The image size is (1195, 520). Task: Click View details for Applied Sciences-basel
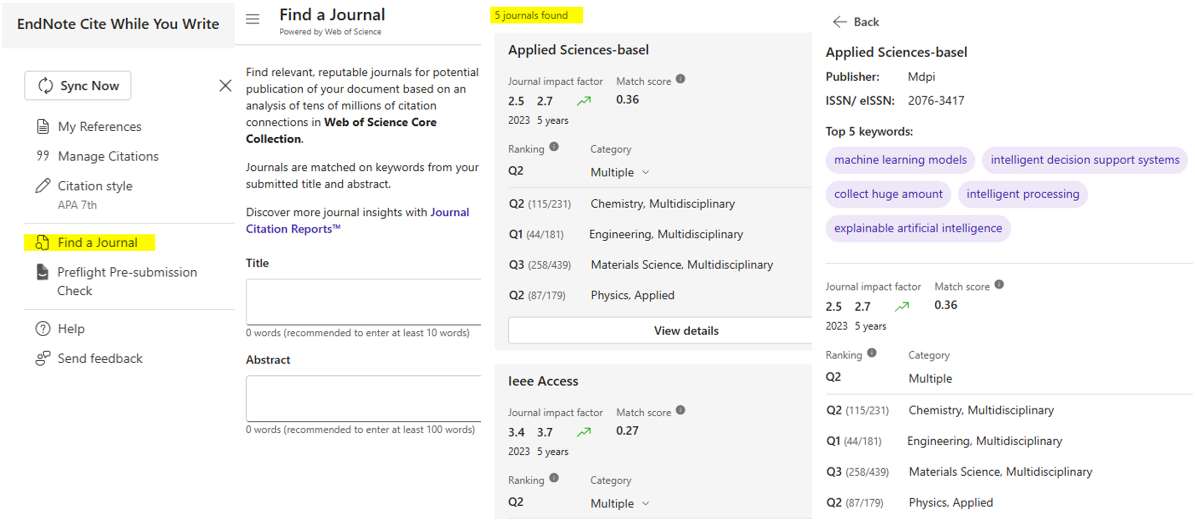[x=660, y=331]
